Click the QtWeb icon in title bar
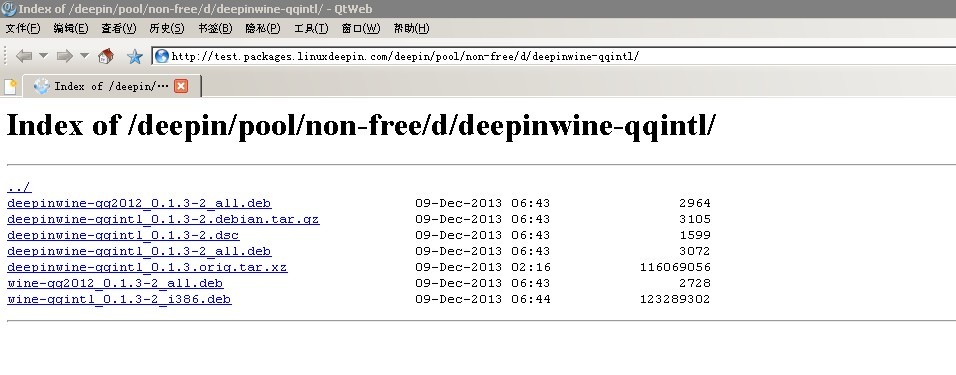The width and height of the screenshot is (956, 375). coord(9,9)
